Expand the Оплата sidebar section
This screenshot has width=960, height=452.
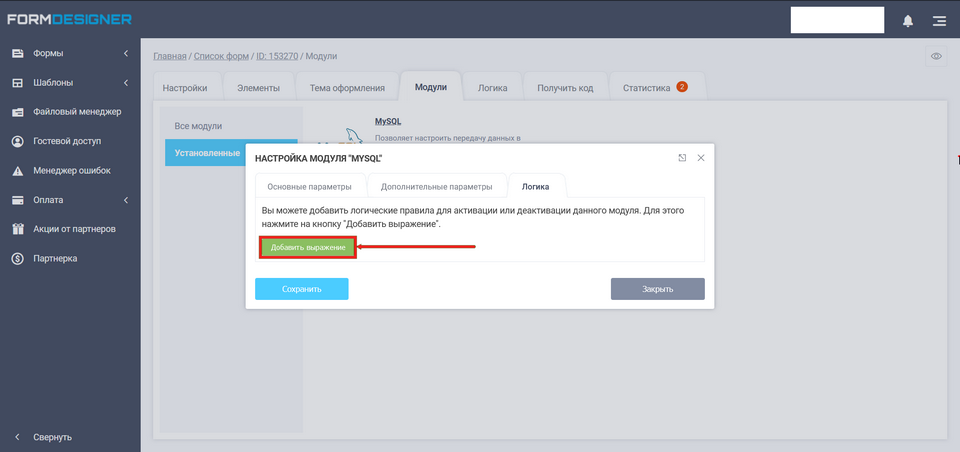69,200
